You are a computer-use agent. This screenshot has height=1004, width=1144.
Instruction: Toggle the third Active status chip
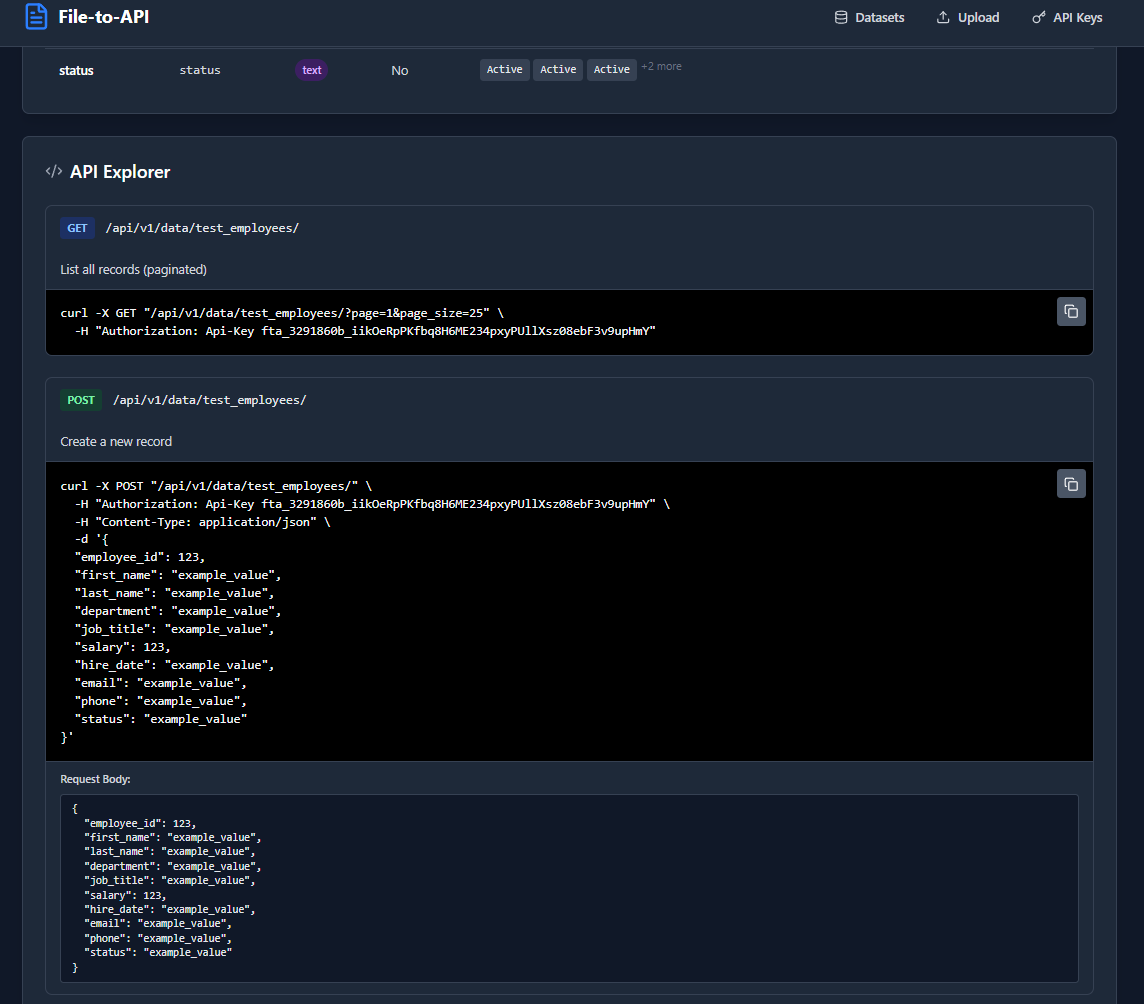611,69
